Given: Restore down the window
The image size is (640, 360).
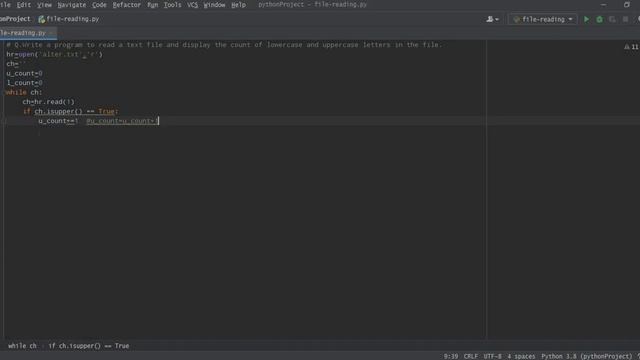Looking at the screenshot, I should click(627, 4).
